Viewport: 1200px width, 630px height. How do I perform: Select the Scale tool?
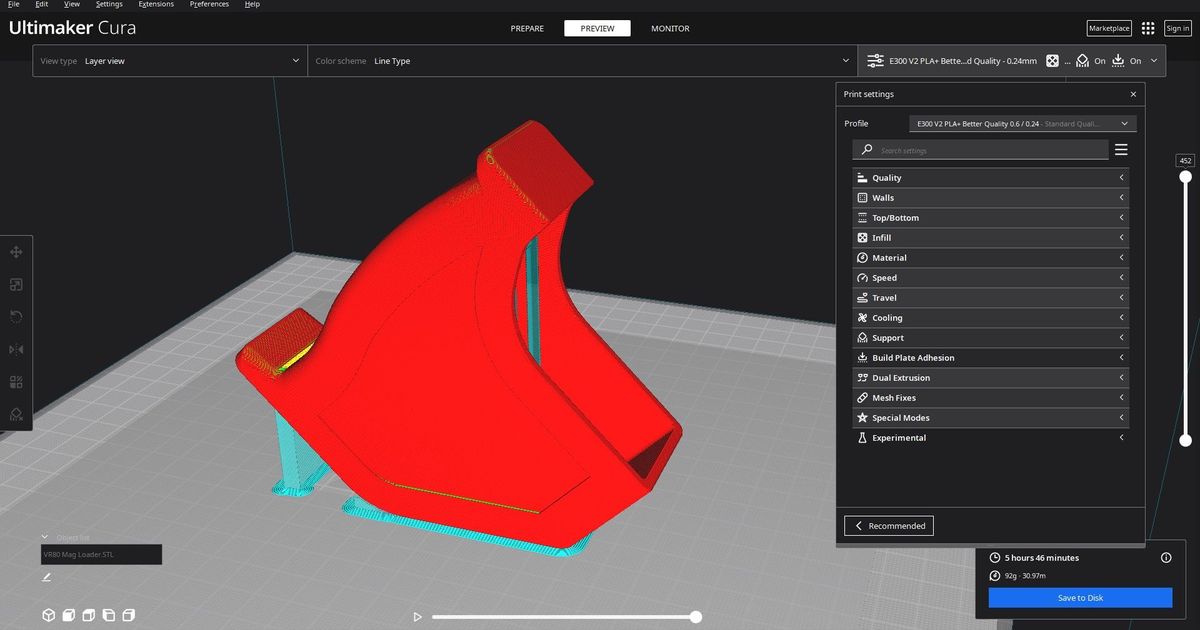[x=16, y=284]
